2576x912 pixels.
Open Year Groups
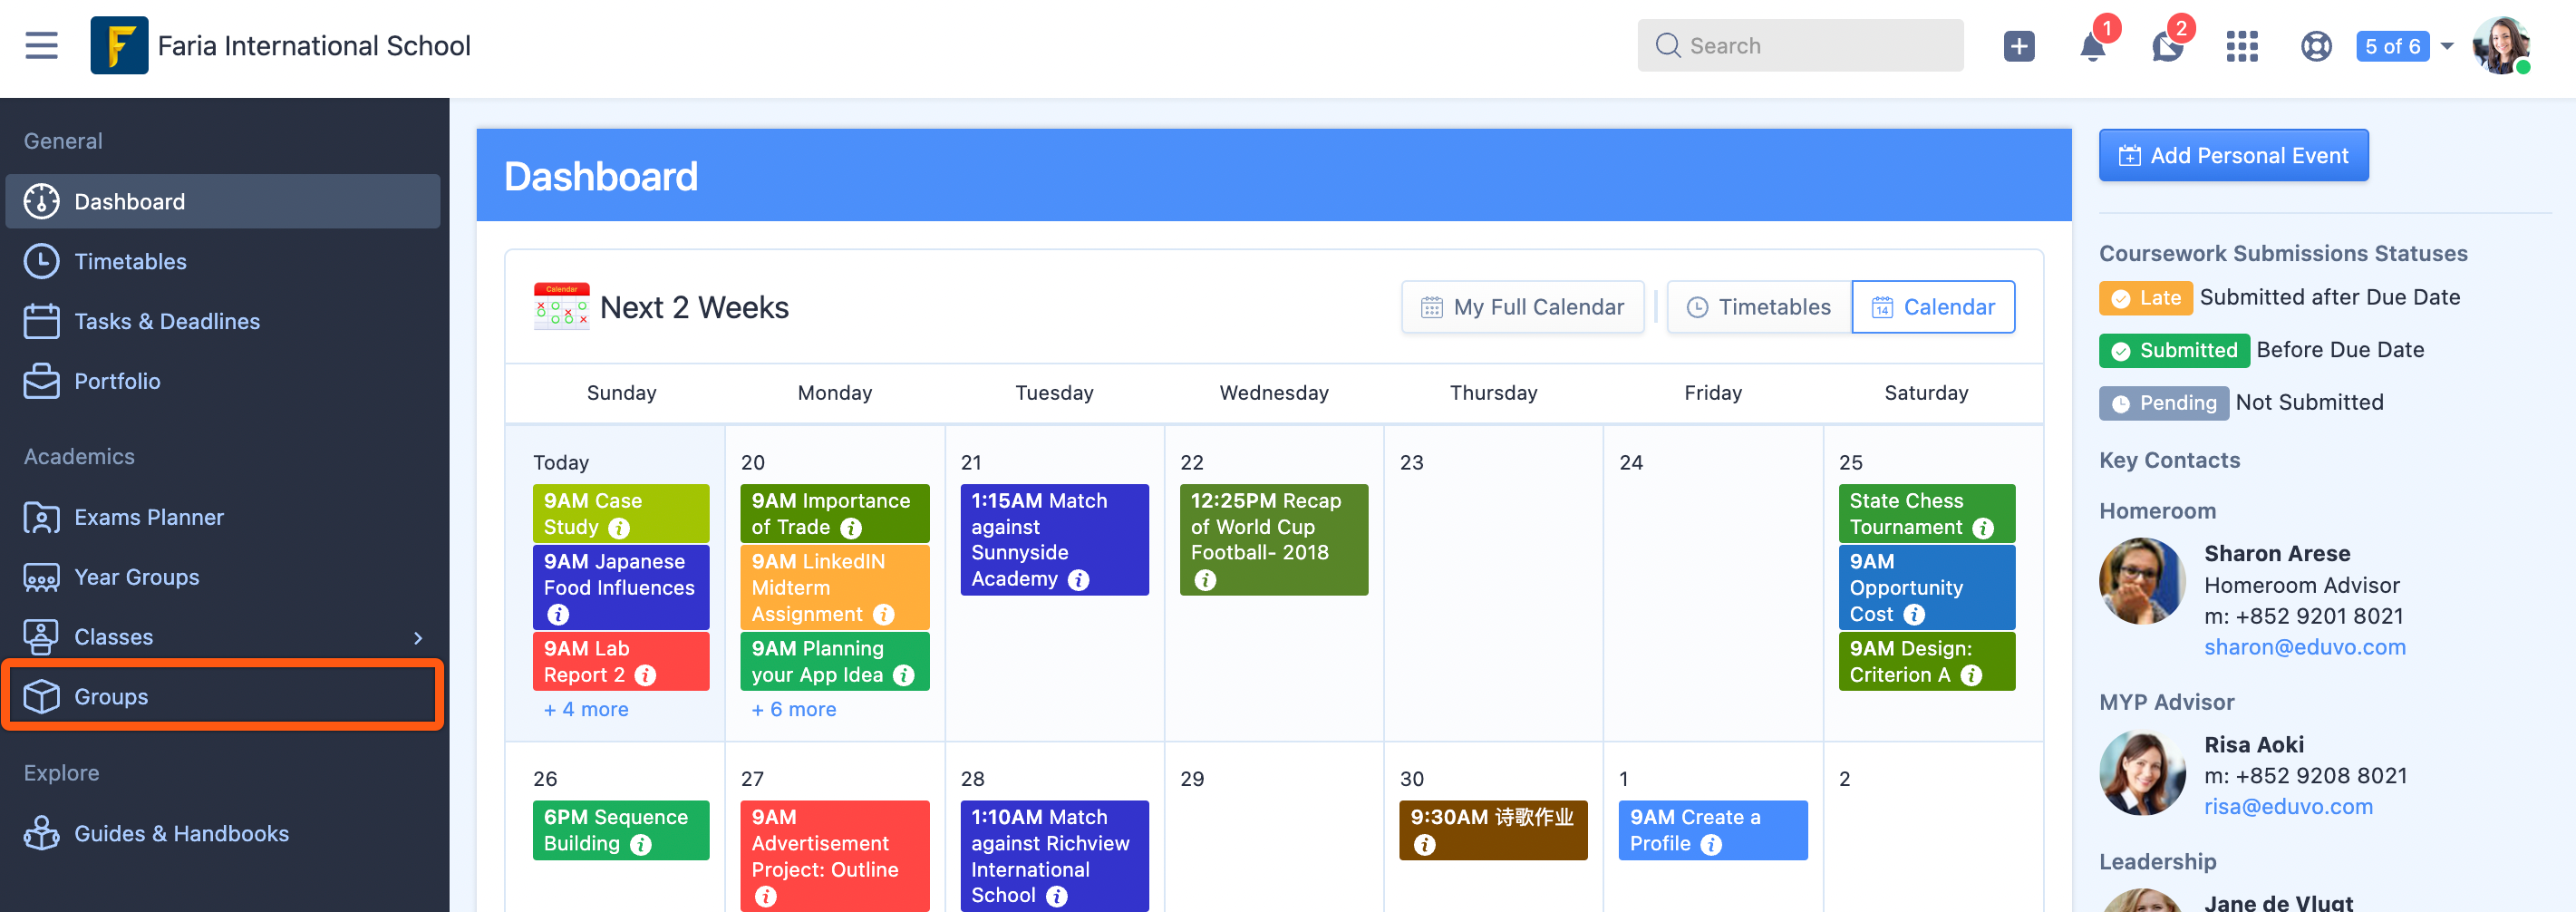pos(136,577)
